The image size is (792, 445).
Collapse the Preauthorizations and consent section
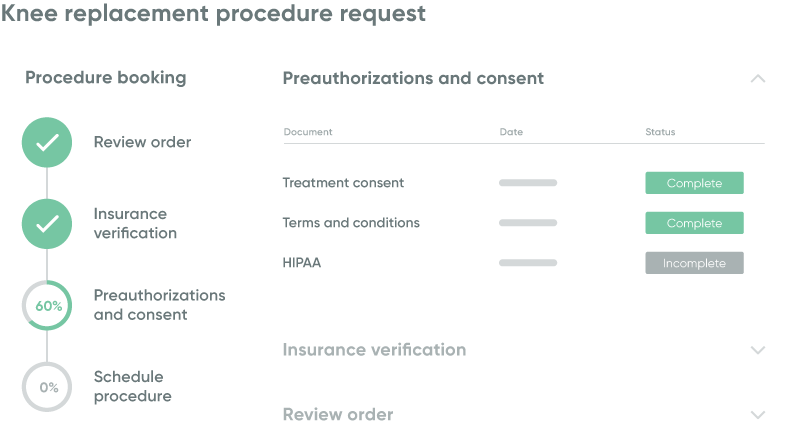(x=757, y=79)
